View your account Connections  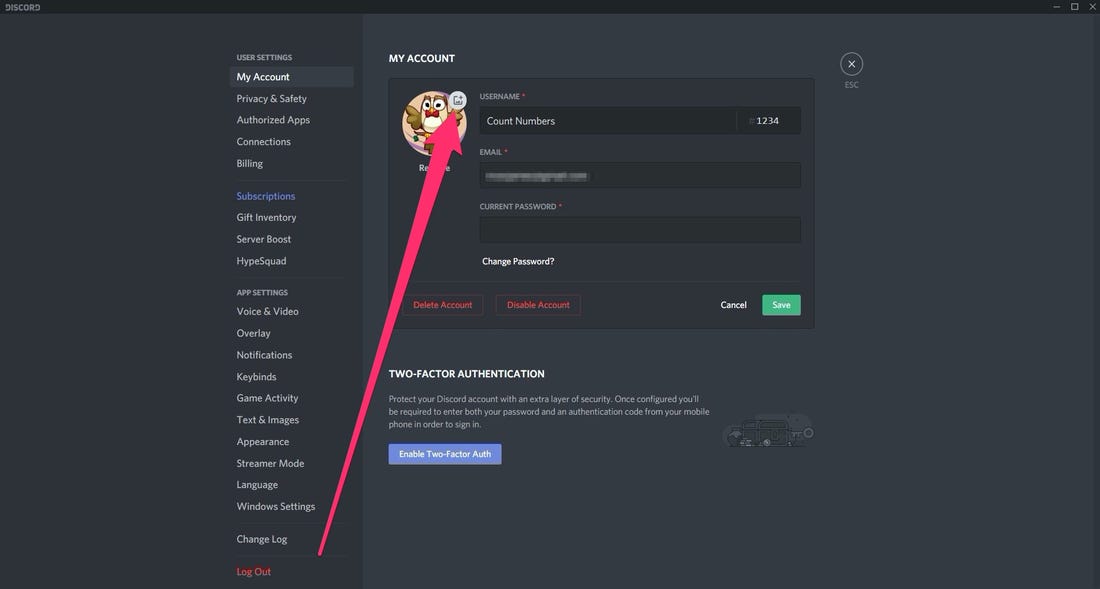click(x=263, y=141)
